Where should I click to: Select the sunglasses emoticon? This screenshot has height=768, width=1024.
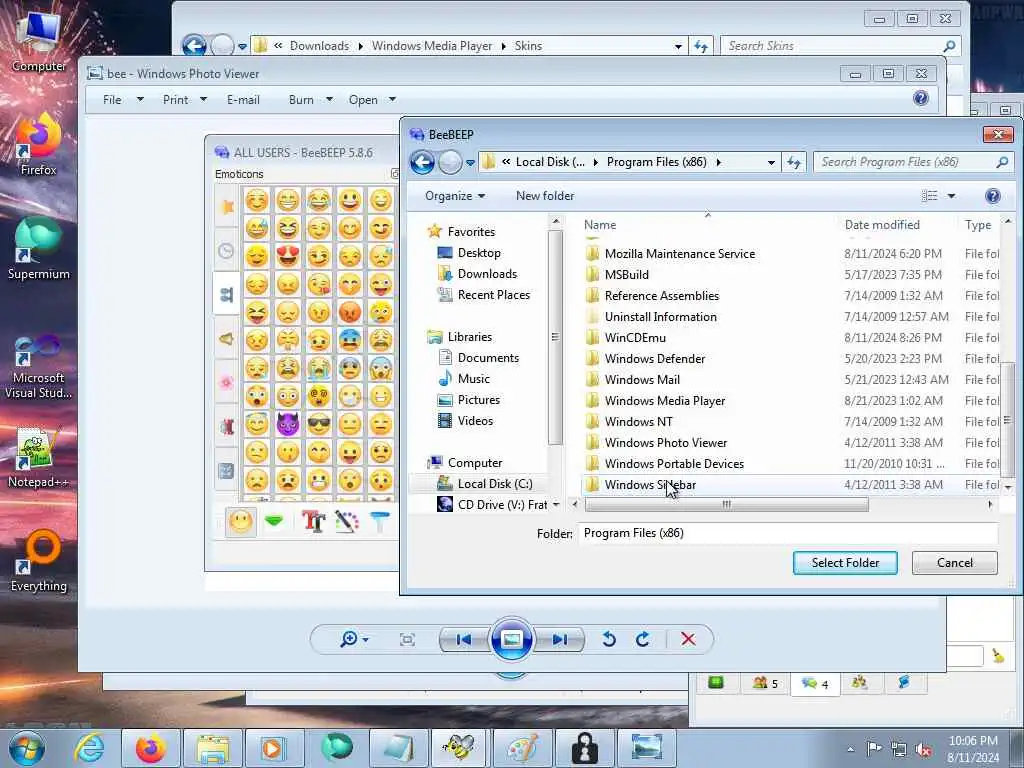(319, 424)
